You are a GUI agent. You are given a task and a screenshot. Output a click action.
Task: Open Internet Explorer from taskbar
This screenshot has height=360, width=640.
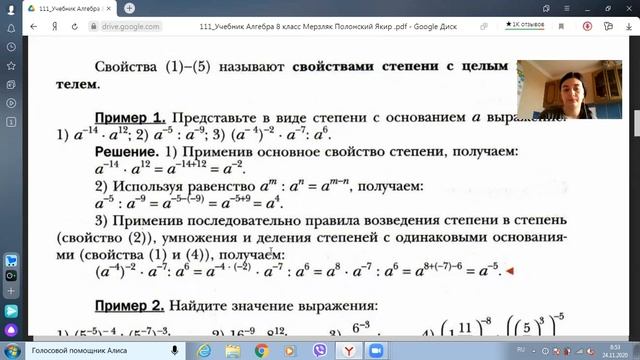point(204,351)
